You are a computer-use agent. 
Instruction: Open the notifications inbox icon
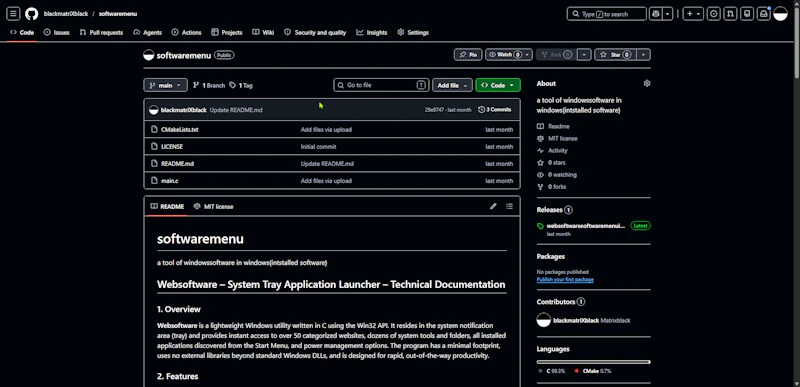coord(764,14)
